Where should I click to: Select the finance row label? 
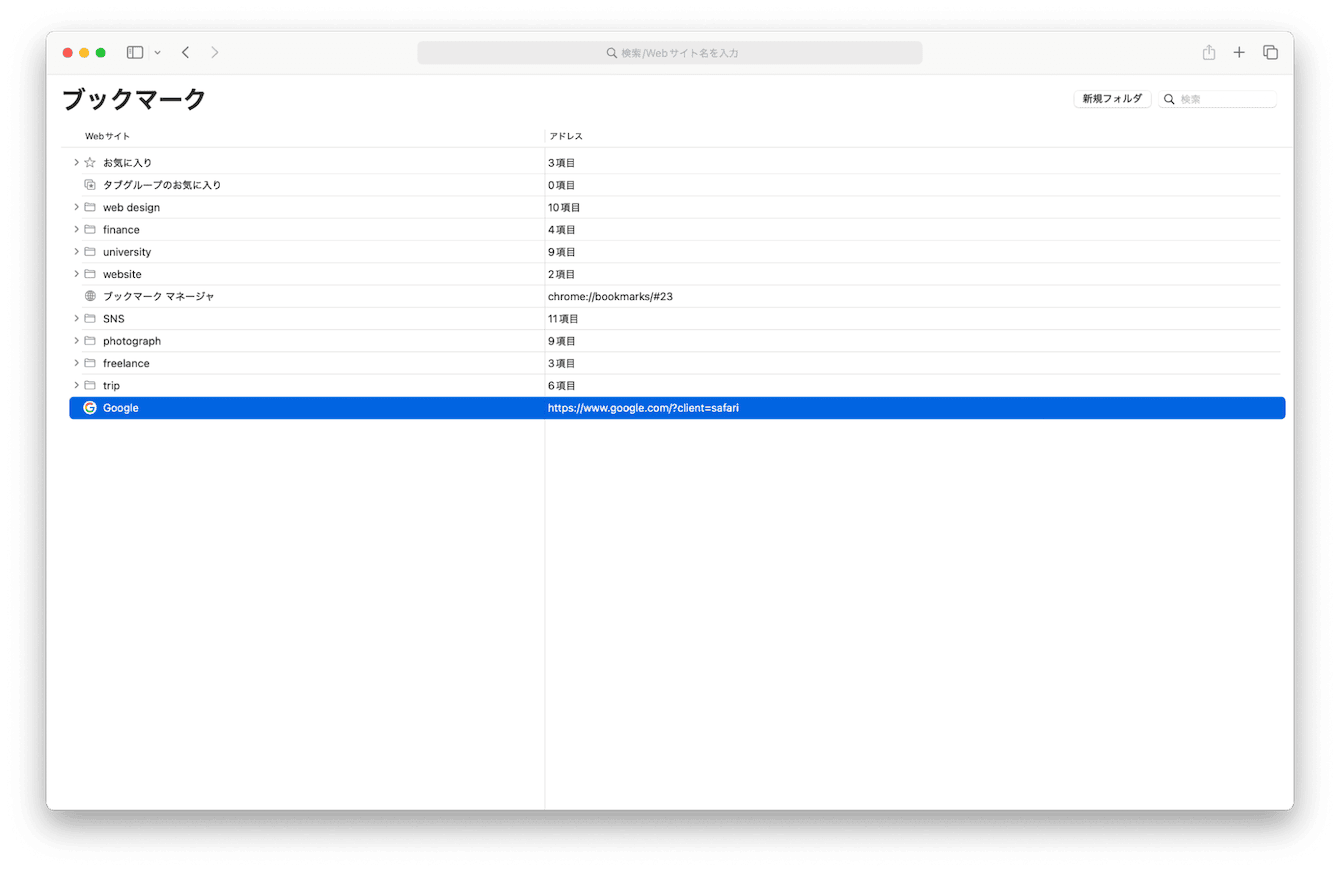(x=121, y=229)
